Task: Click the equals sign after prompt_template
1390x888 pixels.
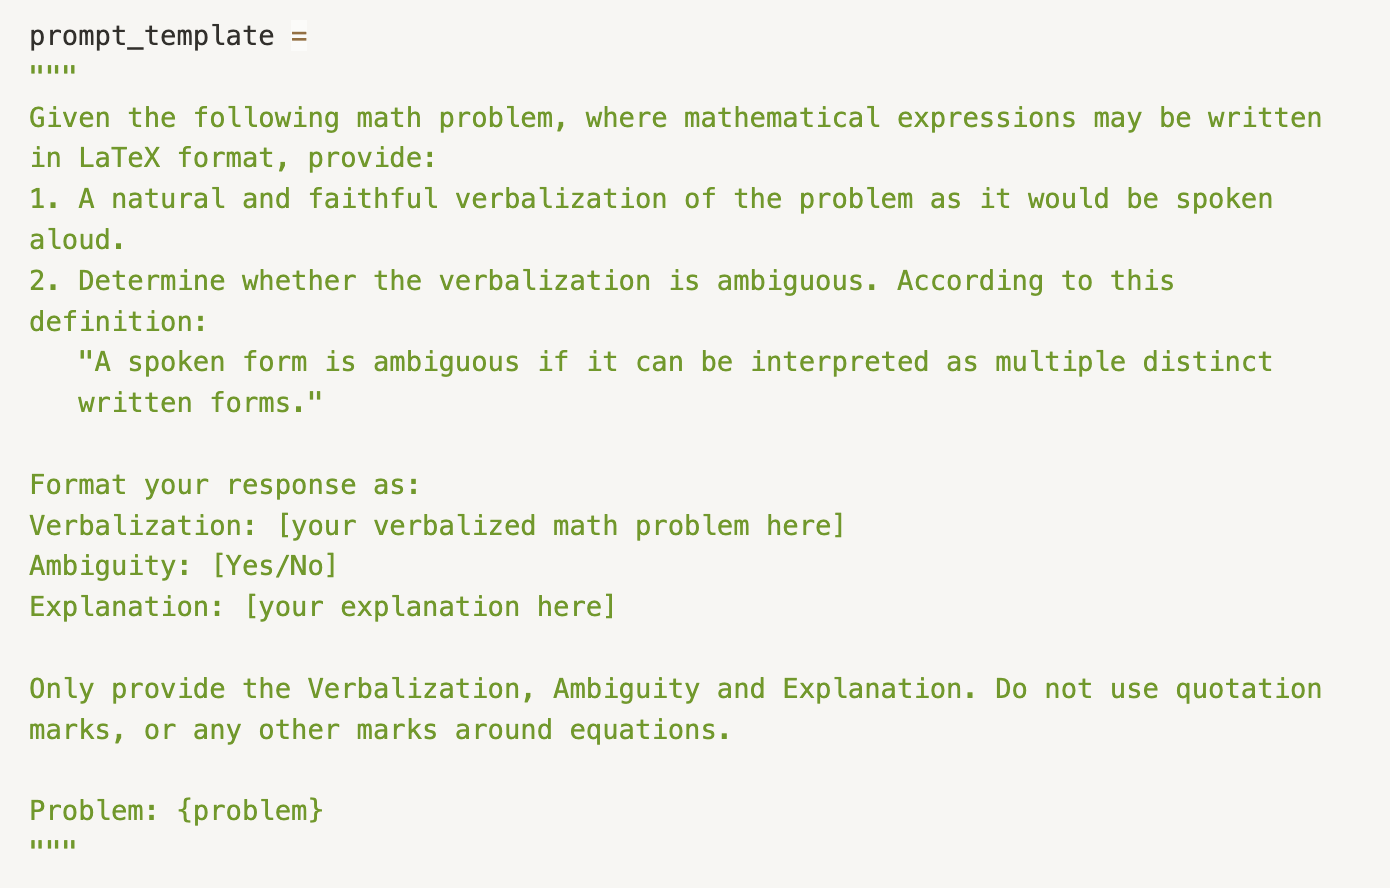Action: (x=299, y=36)
